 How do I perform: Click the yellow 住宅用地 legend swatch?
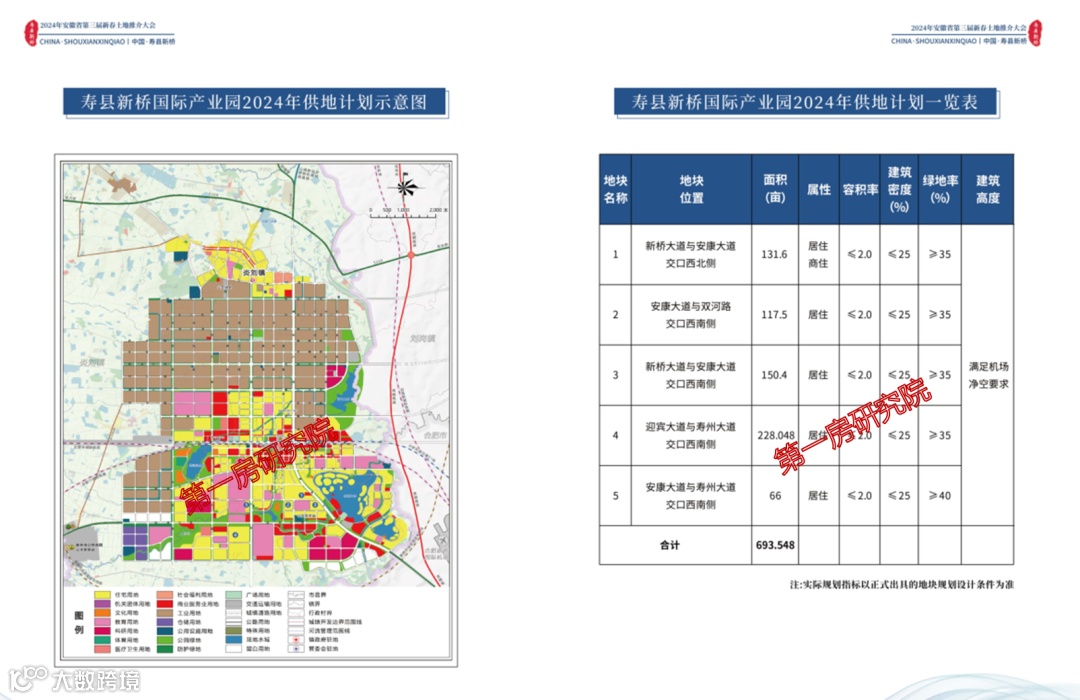coord(102,595)
